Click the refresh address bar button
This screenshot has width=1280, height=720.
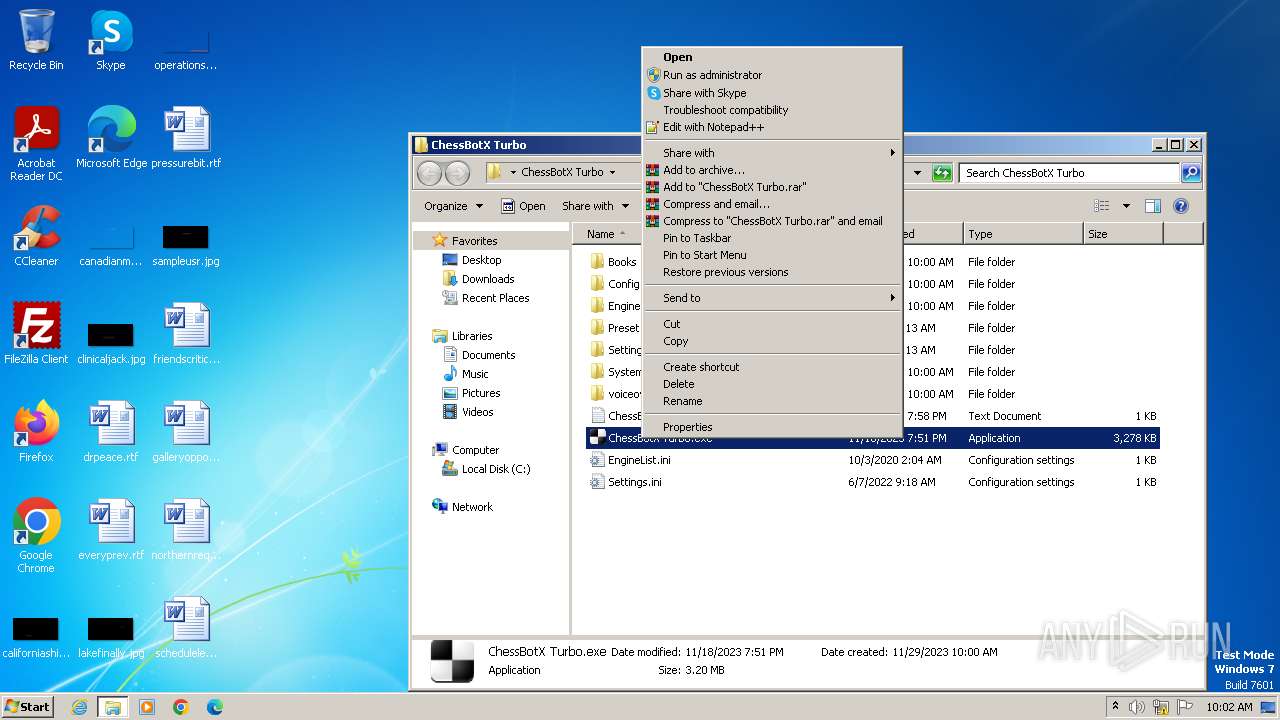942,172
